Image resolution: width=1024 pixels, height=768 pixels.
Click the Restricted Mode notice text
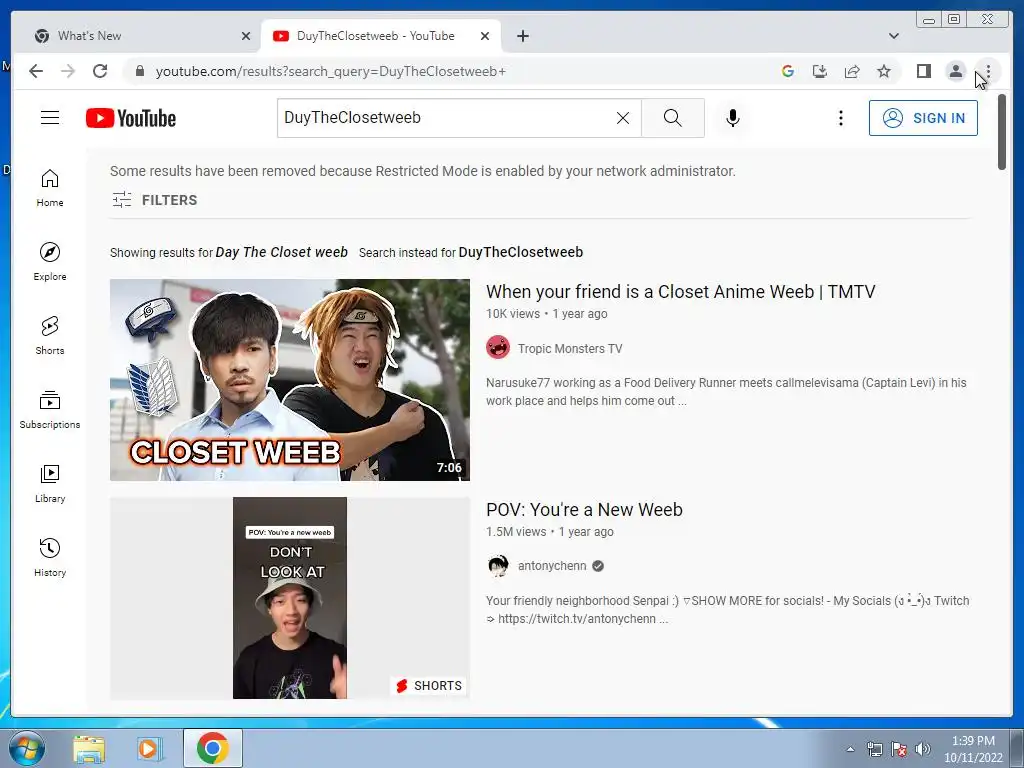[x=423, y=171]
